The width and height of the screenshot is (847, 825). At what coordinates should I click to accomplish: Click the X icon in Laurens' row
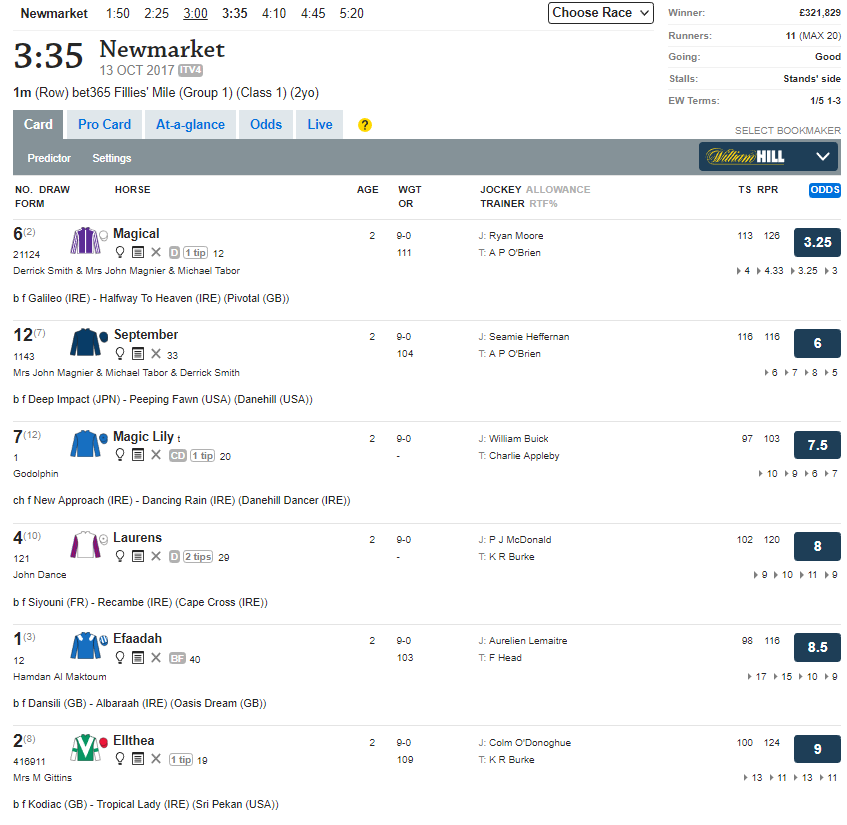pyautogui.click(x=156, y=556)
